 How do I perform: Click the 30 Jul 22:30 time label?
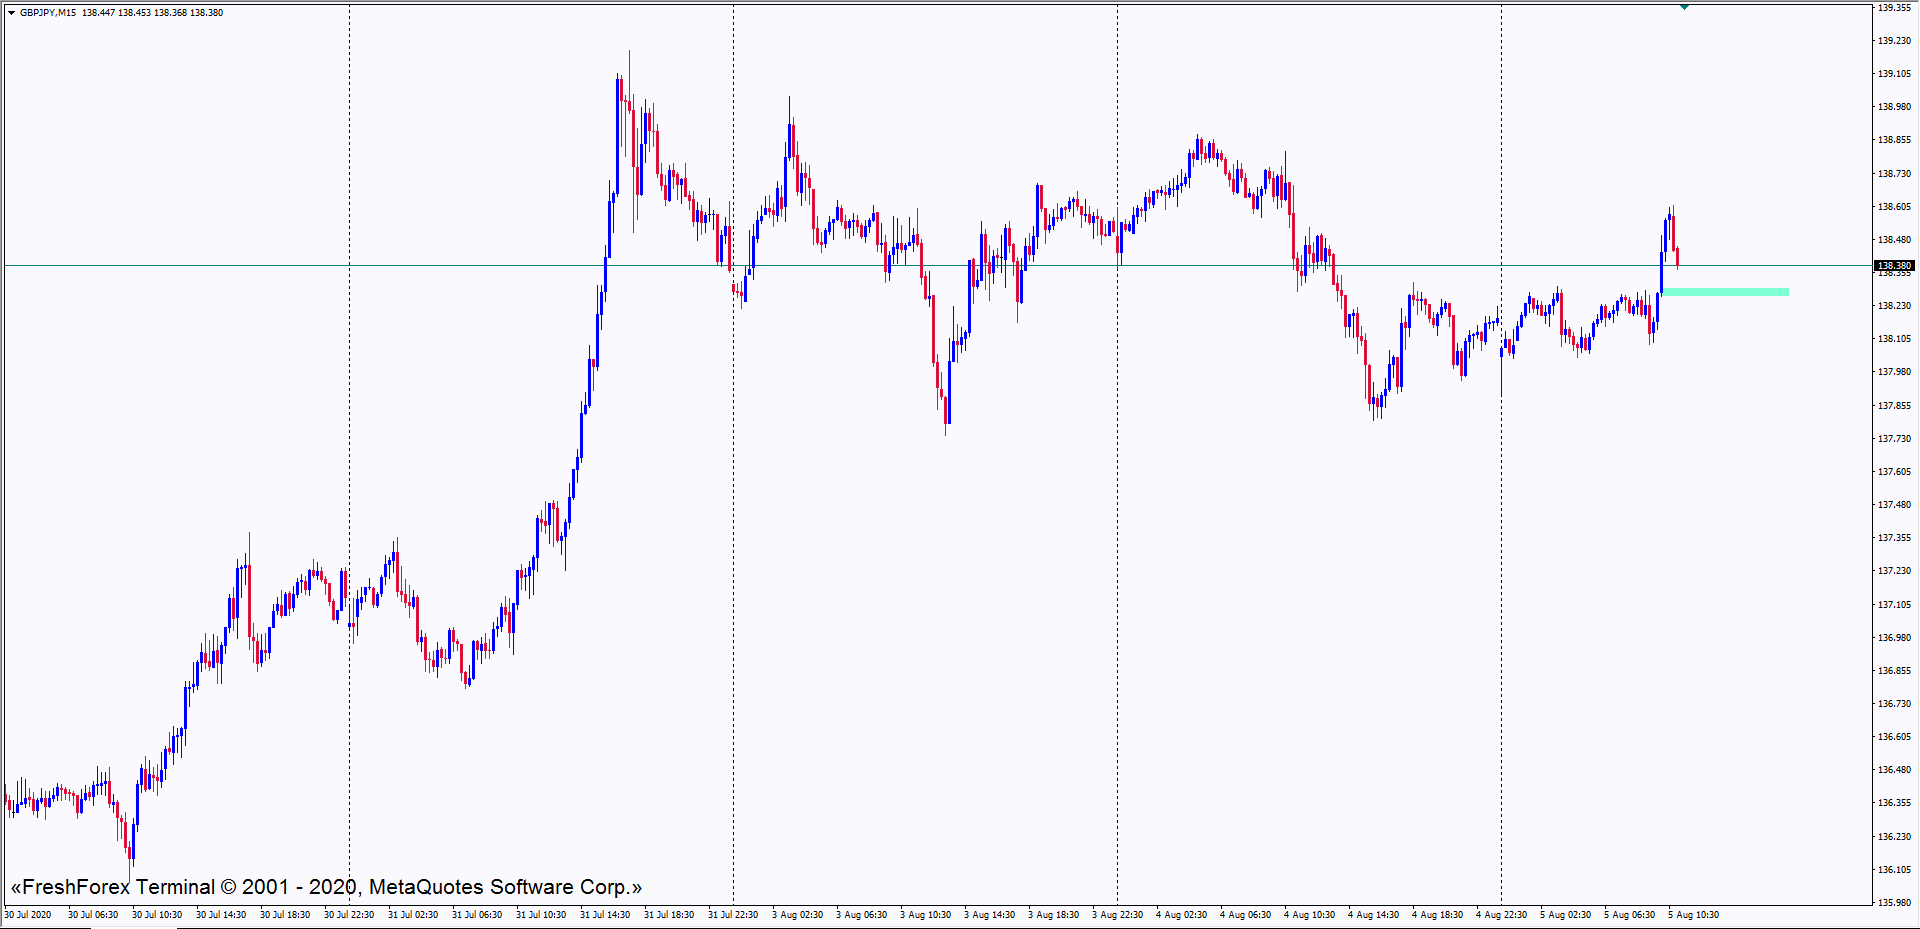click(349, 915)
